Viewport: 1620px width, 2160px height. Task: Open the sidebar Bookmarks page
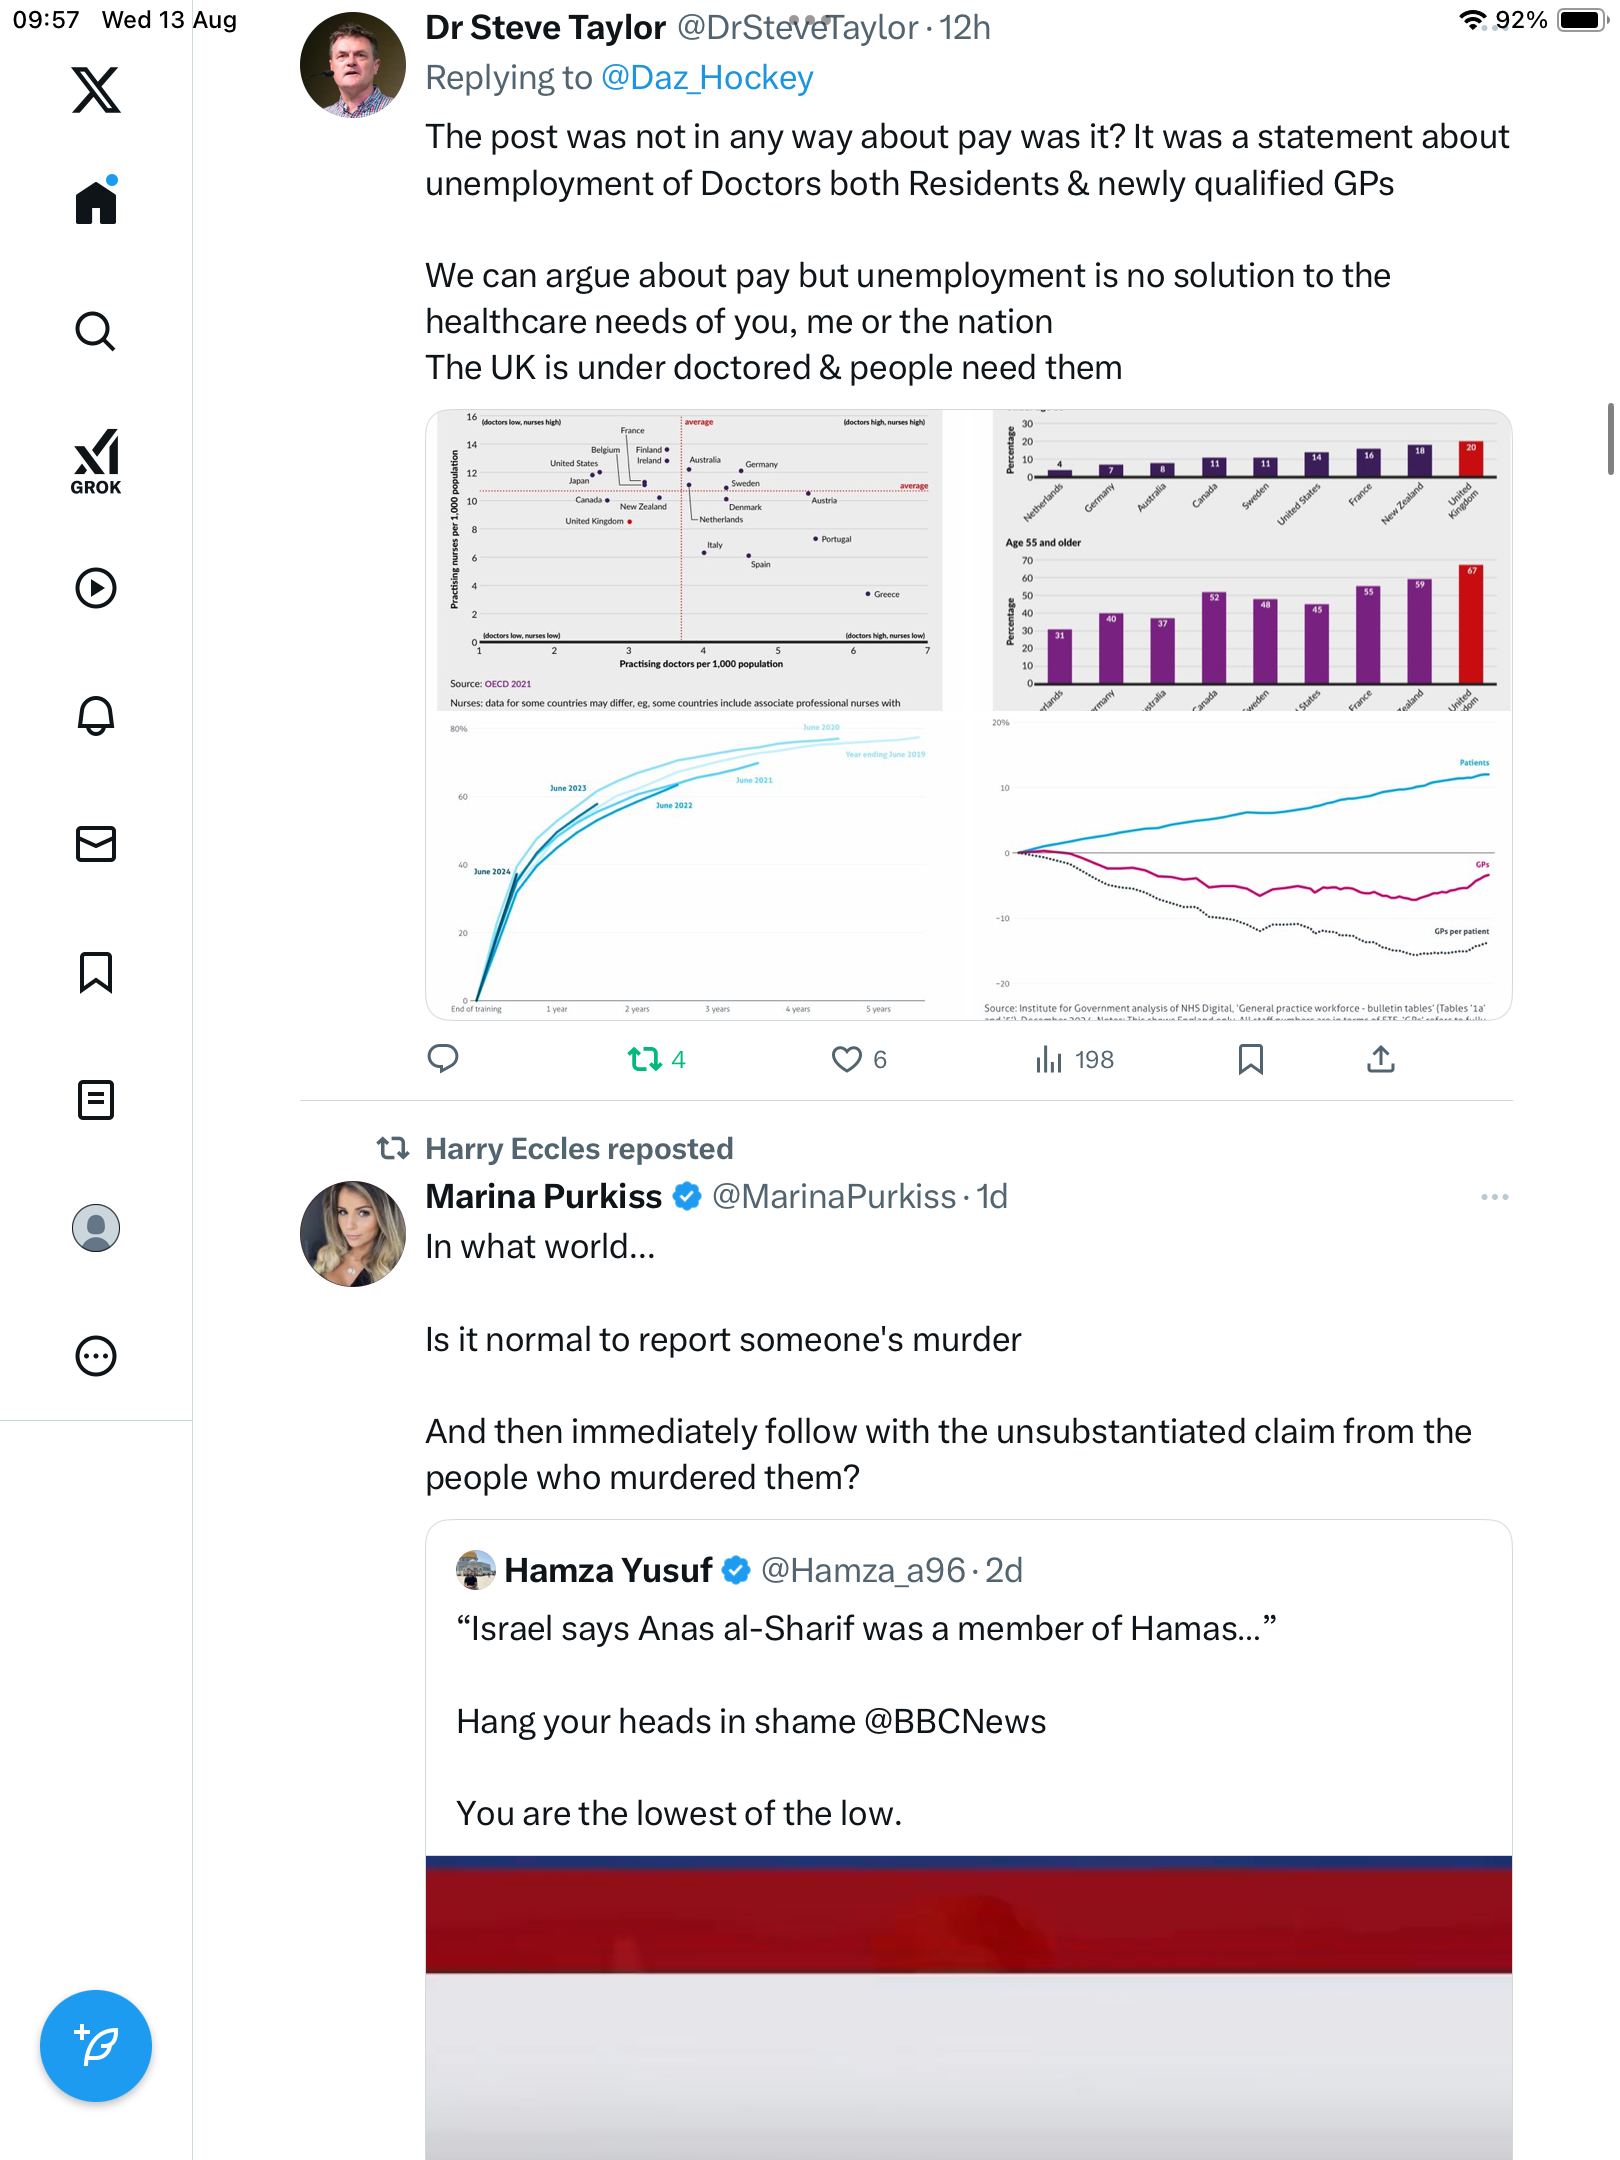coord(96,972)
